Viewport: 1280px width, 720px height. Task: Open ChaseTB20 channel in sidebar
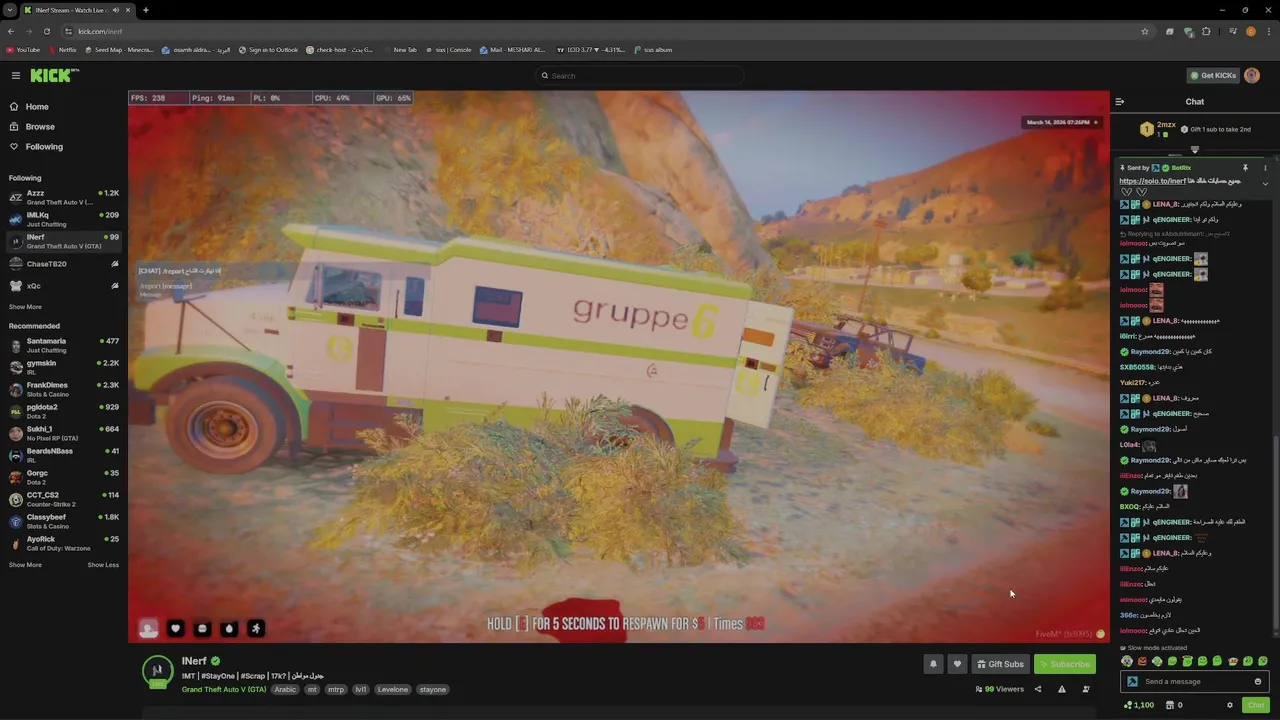click(x=64, y=264)
